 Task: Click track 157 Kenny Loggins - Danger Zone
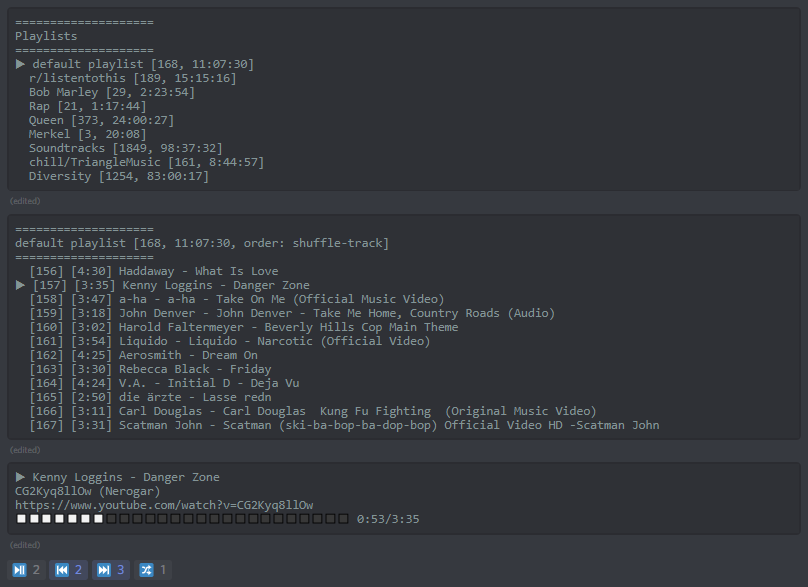pos(171,285)
